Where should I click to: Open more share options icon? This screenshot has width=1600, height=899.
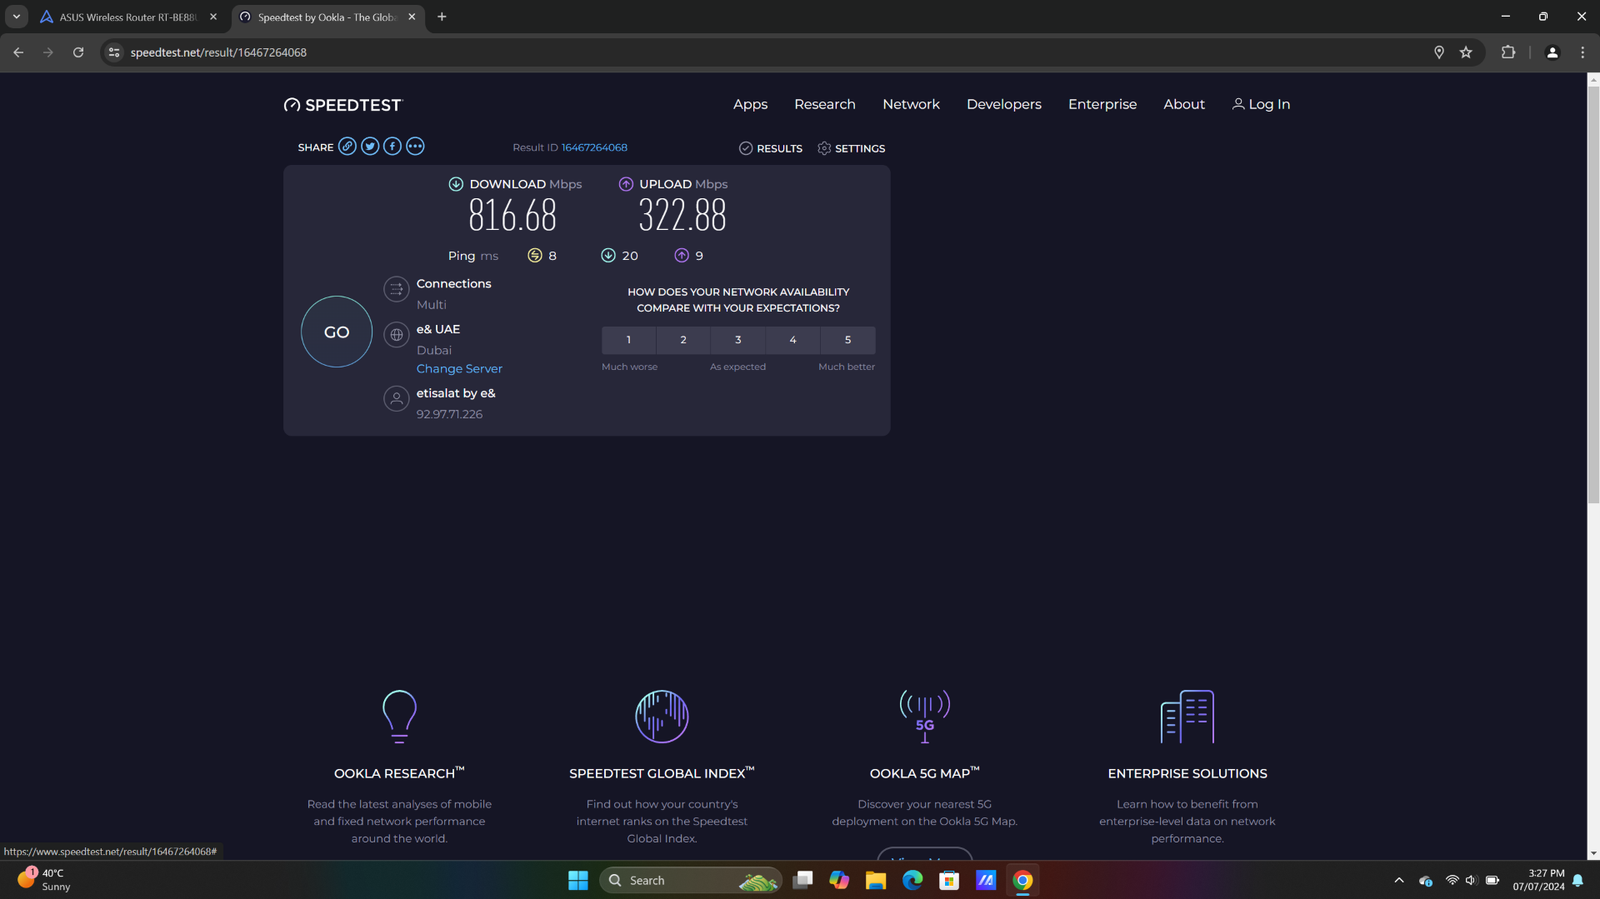click(415, 147)
